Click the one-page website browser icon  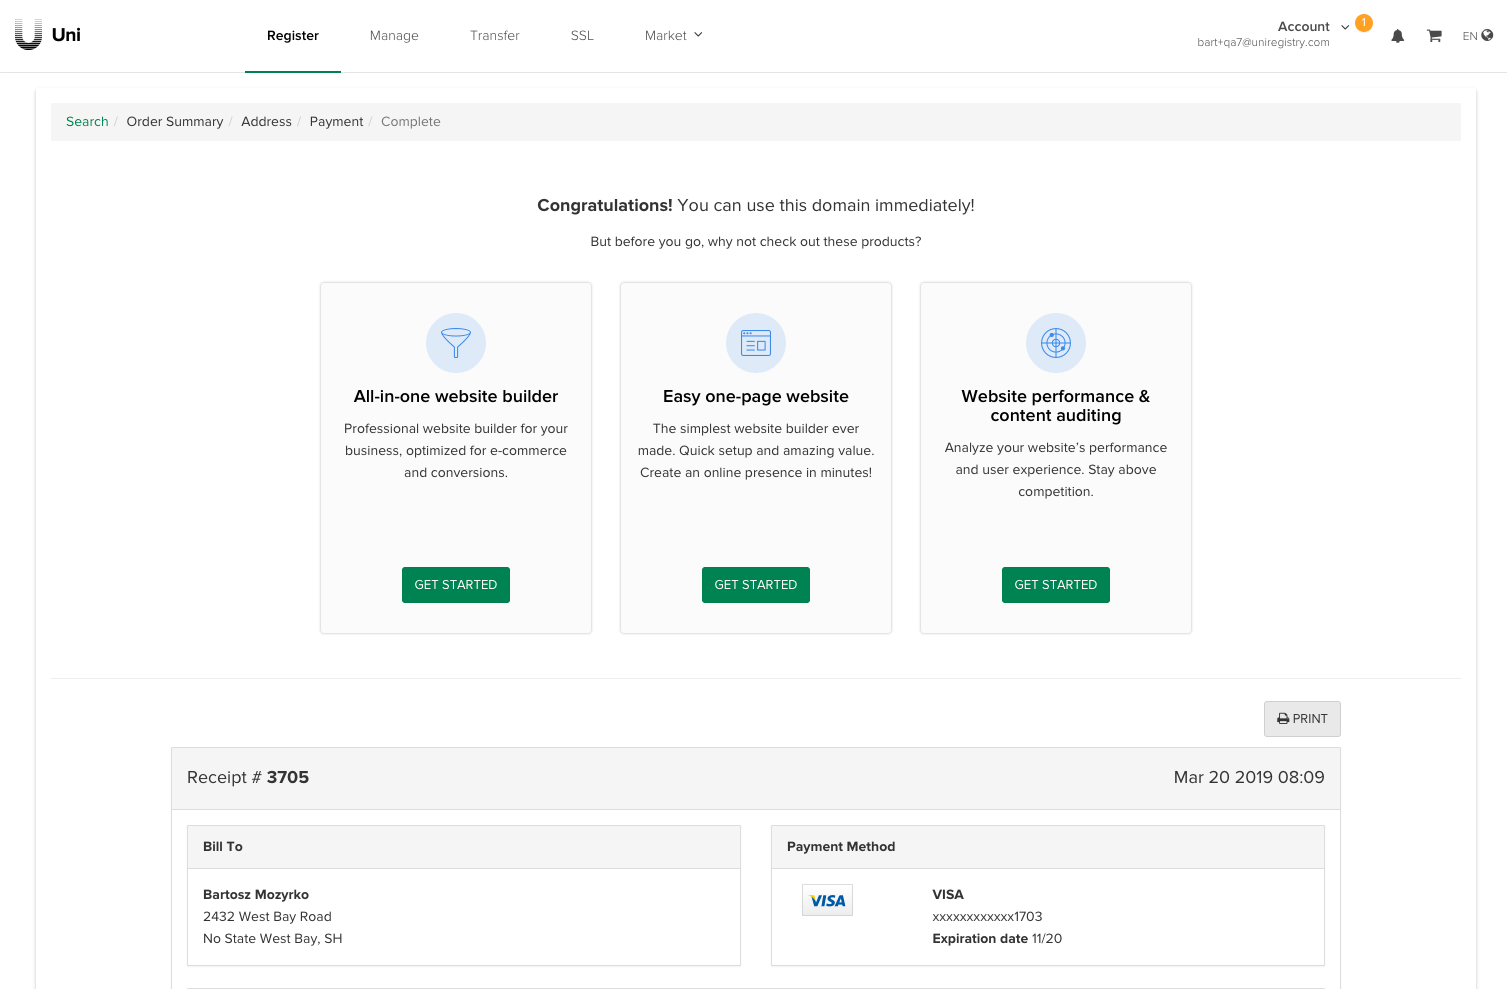[756, 343]
